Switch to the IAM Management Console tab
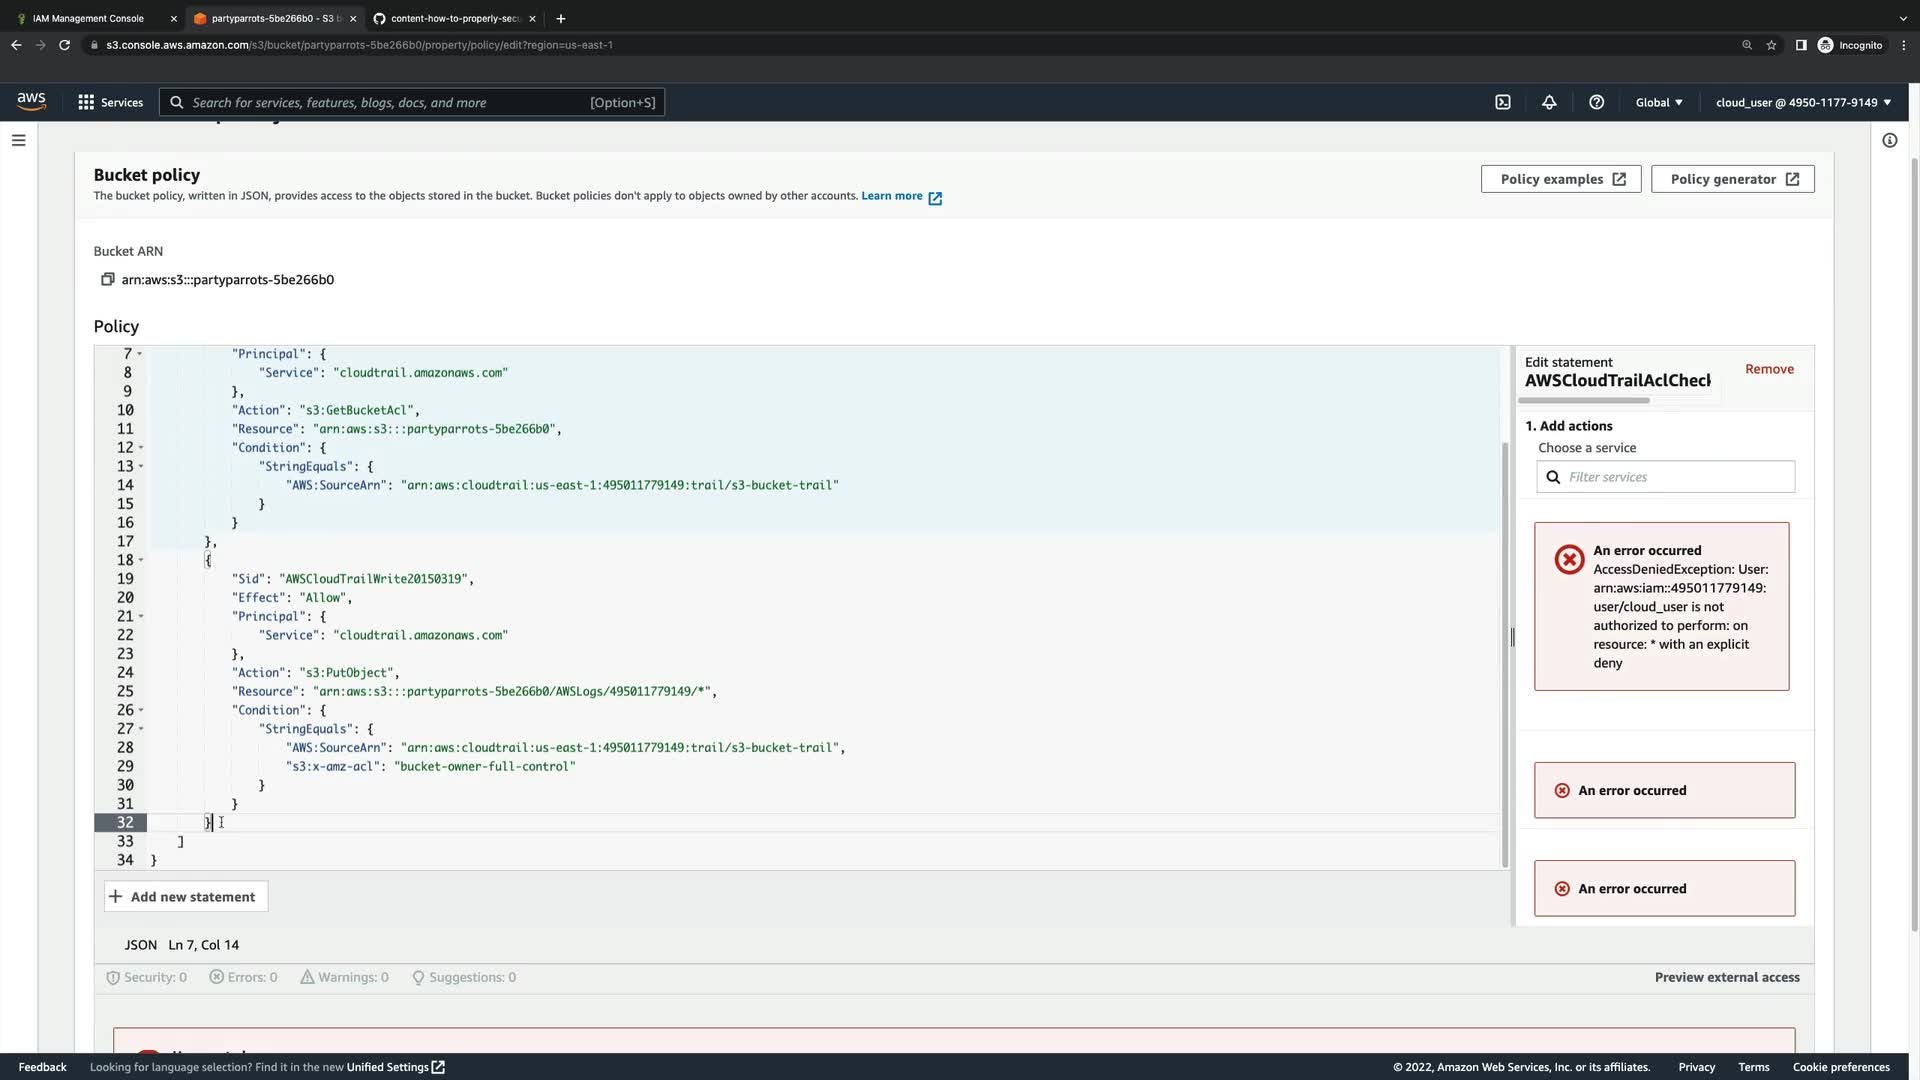Image resolution: width=1920 pixels, height=1080 pixels. pos(88,18)
